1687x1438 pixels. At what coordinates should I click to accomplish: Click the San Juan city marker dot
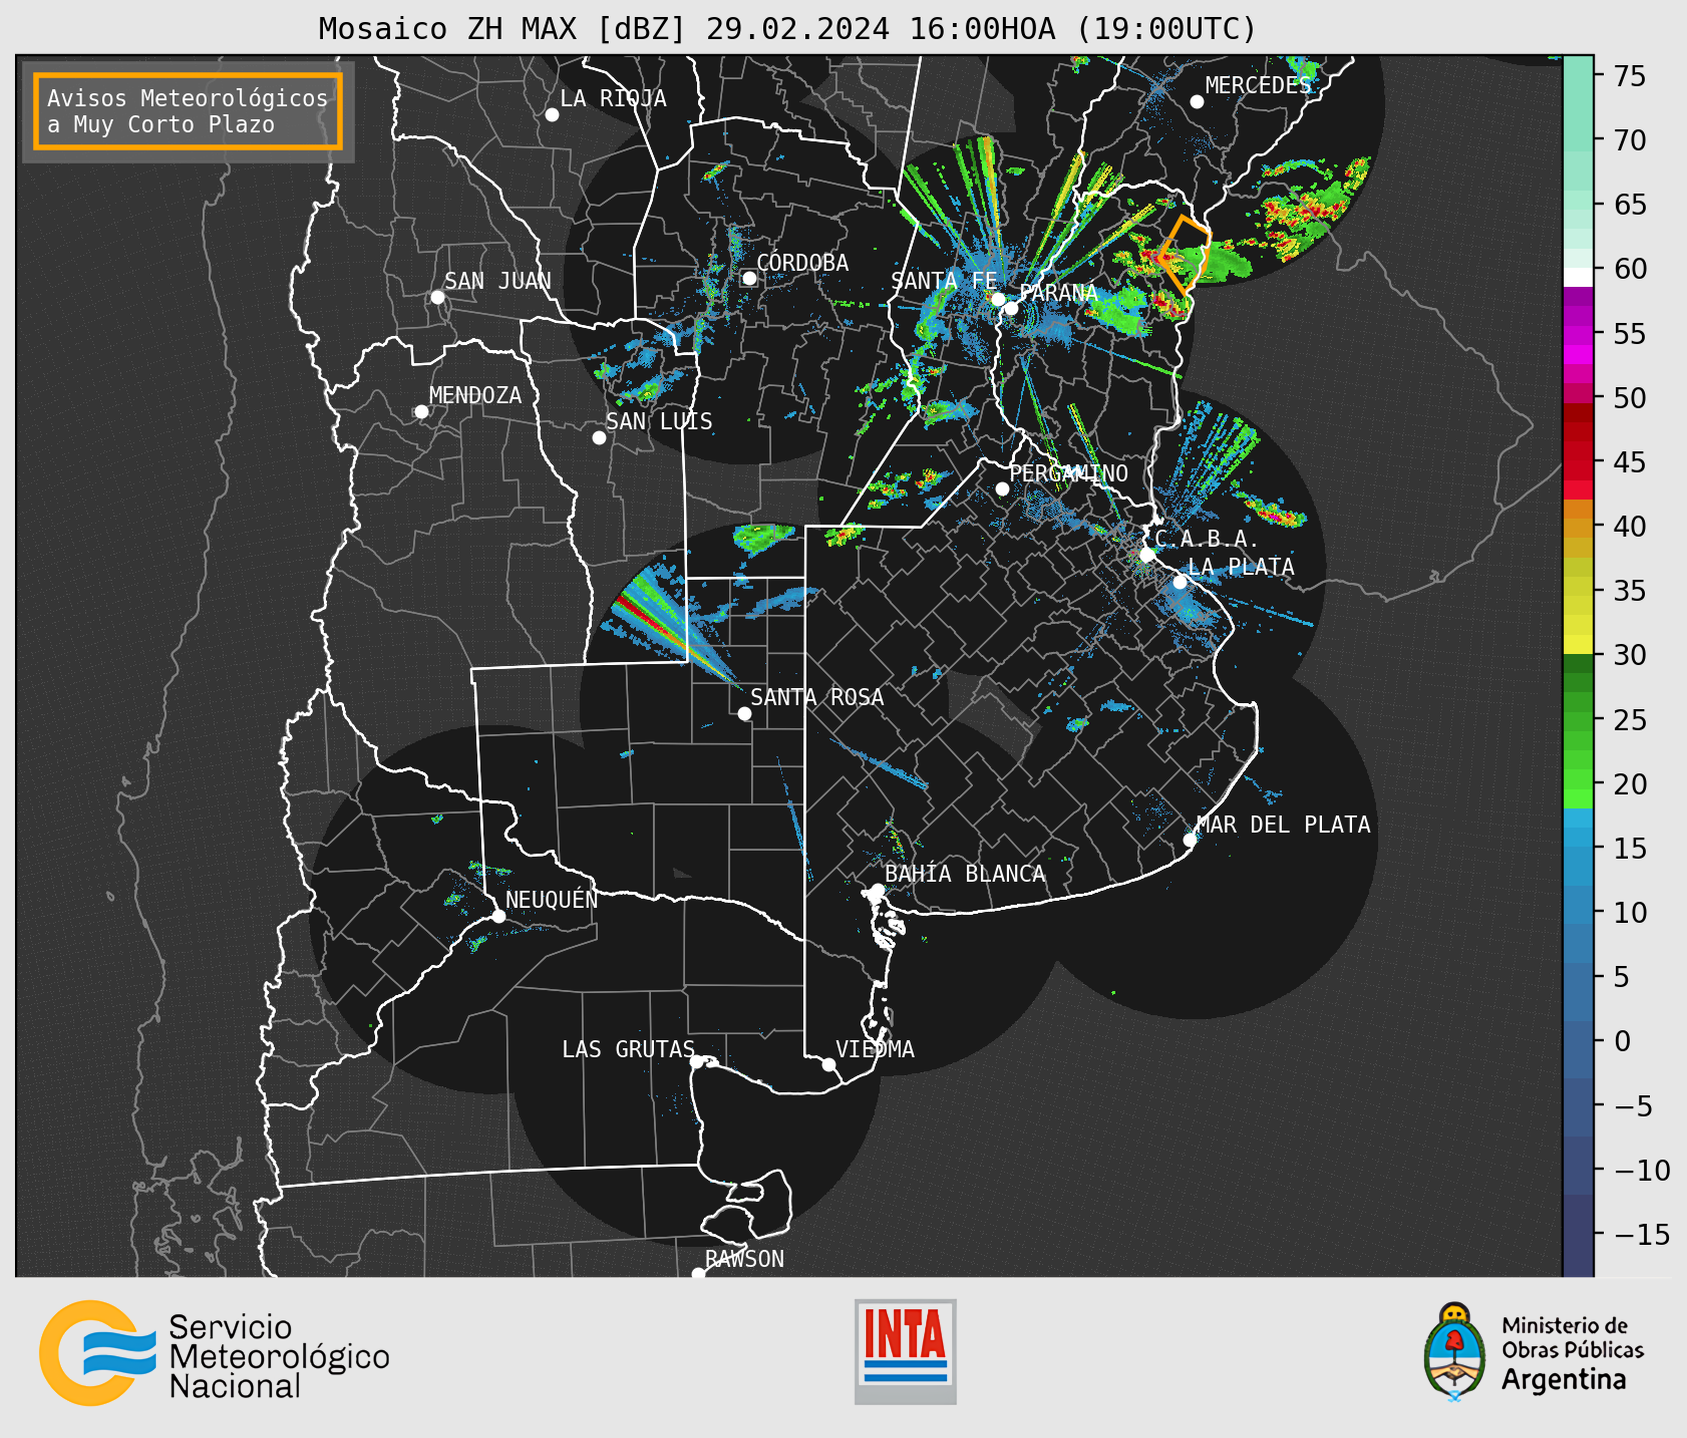pos(437,297)
